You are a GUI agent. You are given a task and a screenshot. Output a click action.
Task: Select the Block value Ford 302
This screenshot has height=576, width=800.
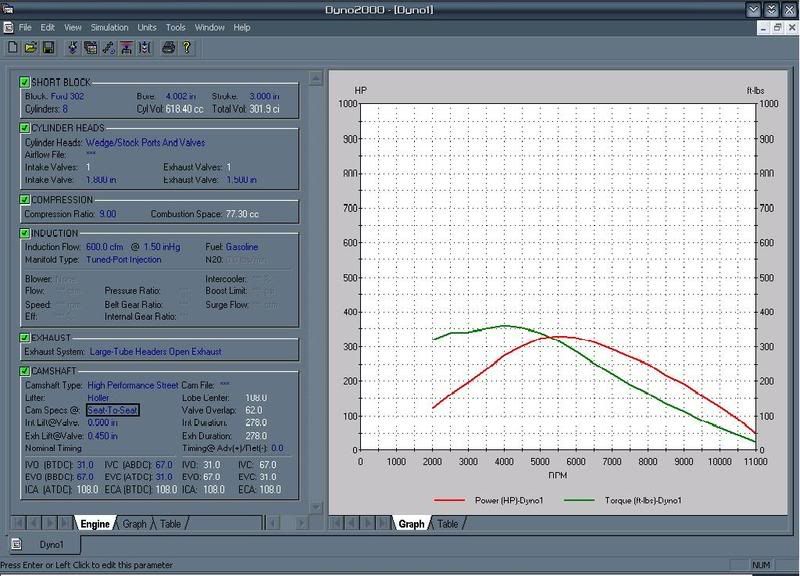[67, 96]
